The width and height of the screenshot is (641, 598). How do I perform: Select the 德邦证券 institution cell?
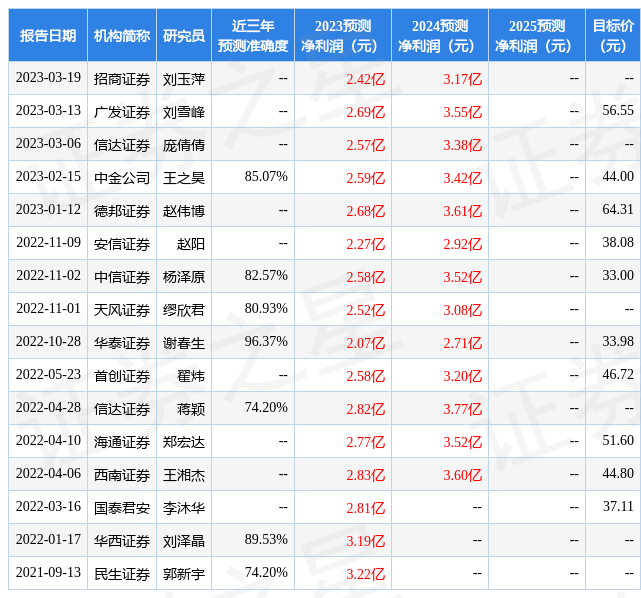(x=122, y=211)
